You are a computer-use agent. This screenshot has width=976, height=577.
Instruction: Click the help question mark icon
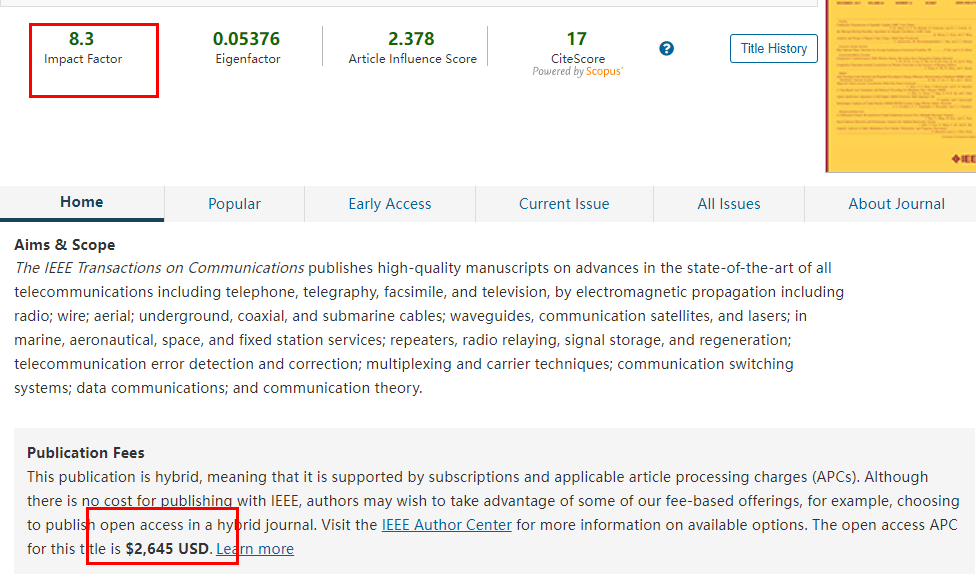coord(666,47)
